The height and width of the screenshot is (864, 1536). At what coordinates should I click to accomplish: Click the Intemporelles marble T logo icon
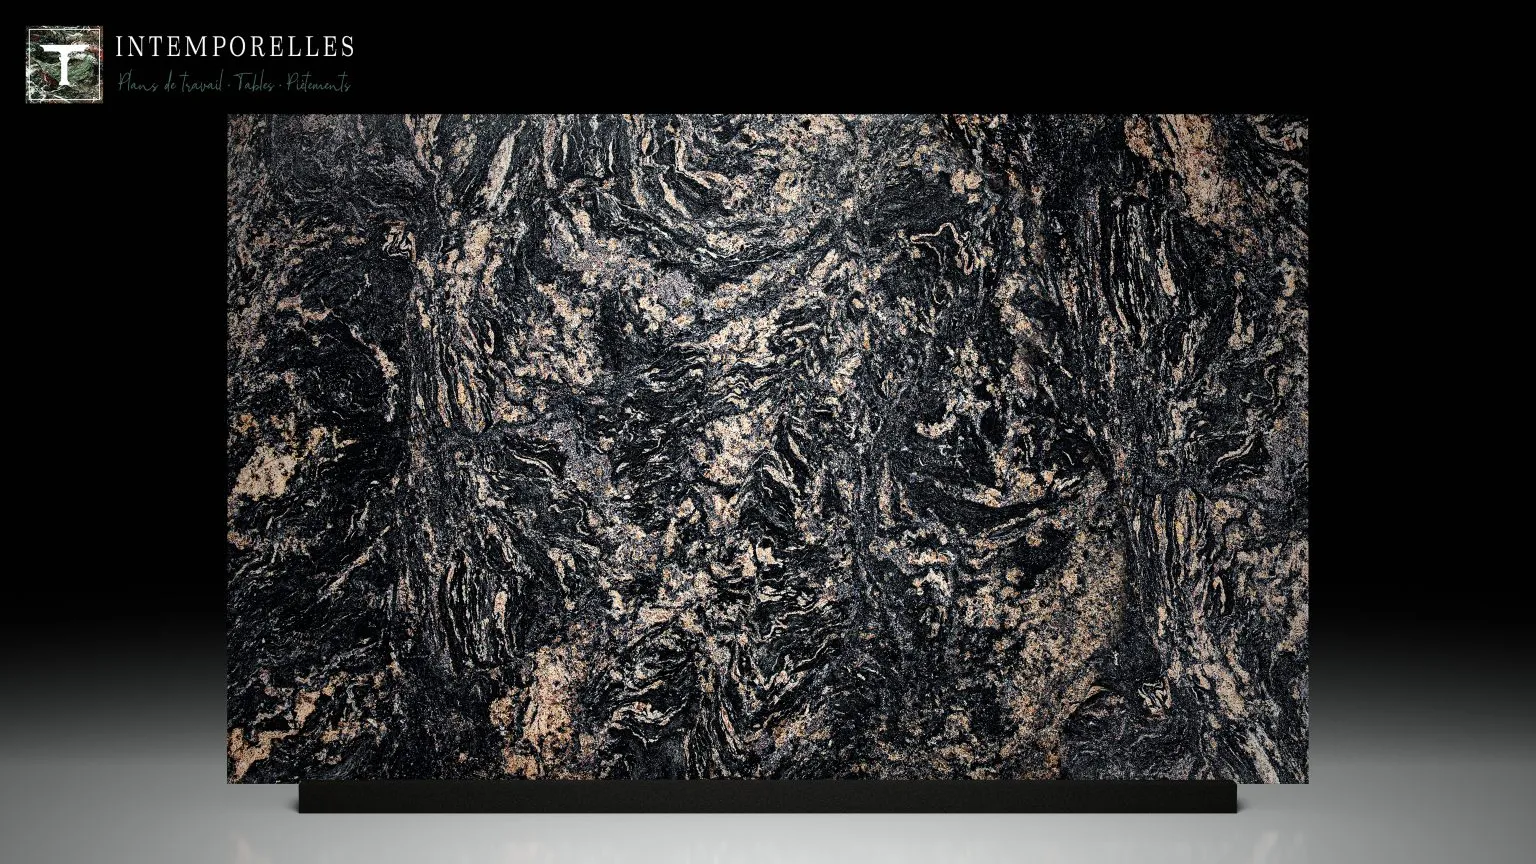point(64,65)
